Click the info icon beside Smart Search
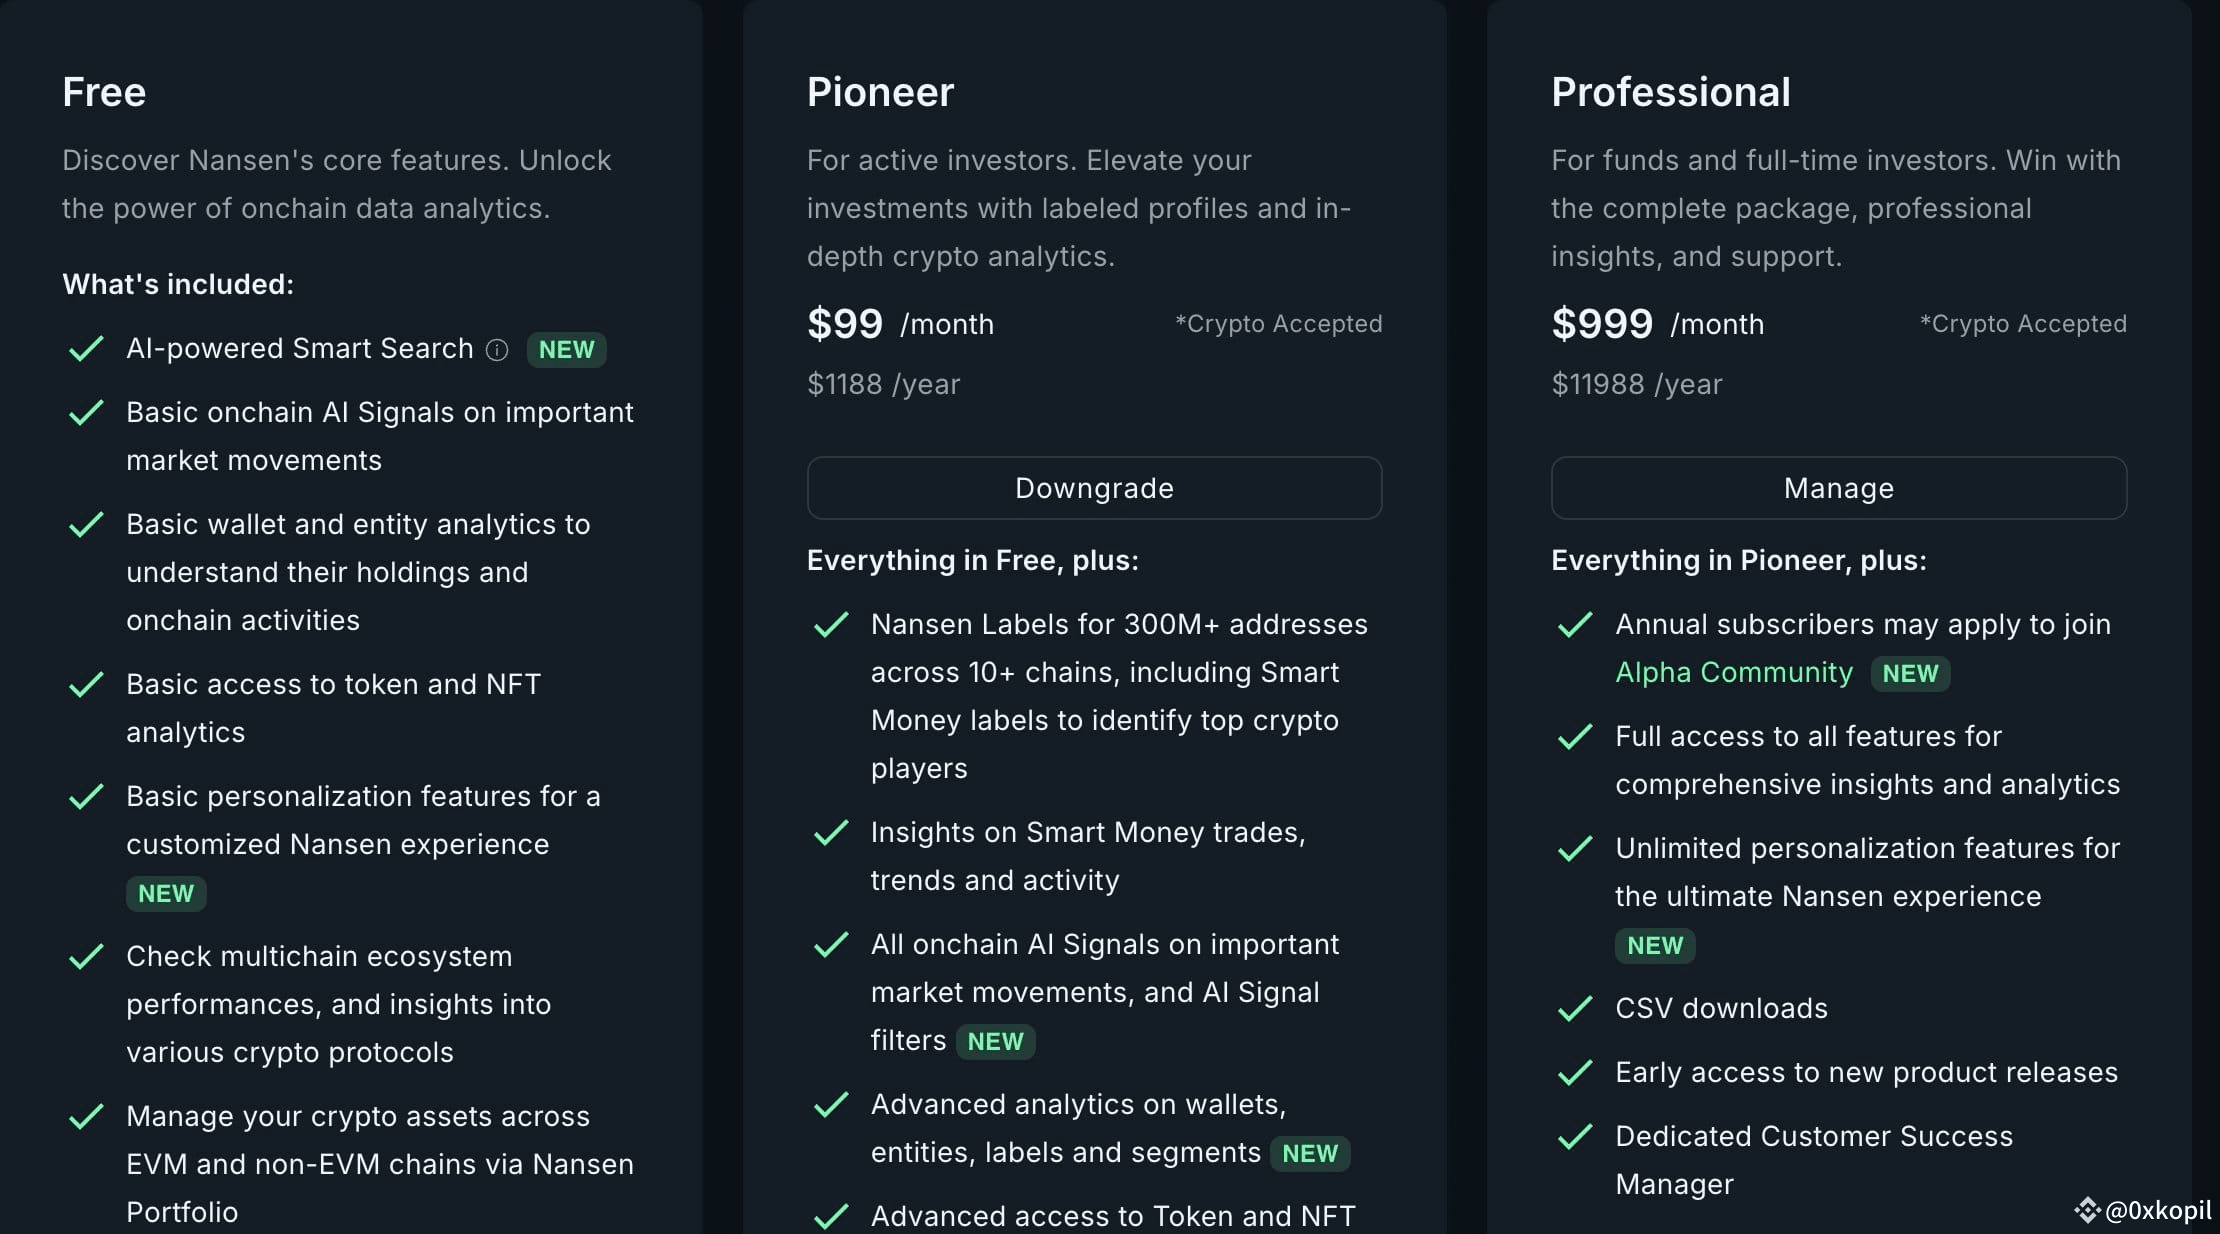The image size is (2220, 1234). pyautogui.click(x=497, y=350)
